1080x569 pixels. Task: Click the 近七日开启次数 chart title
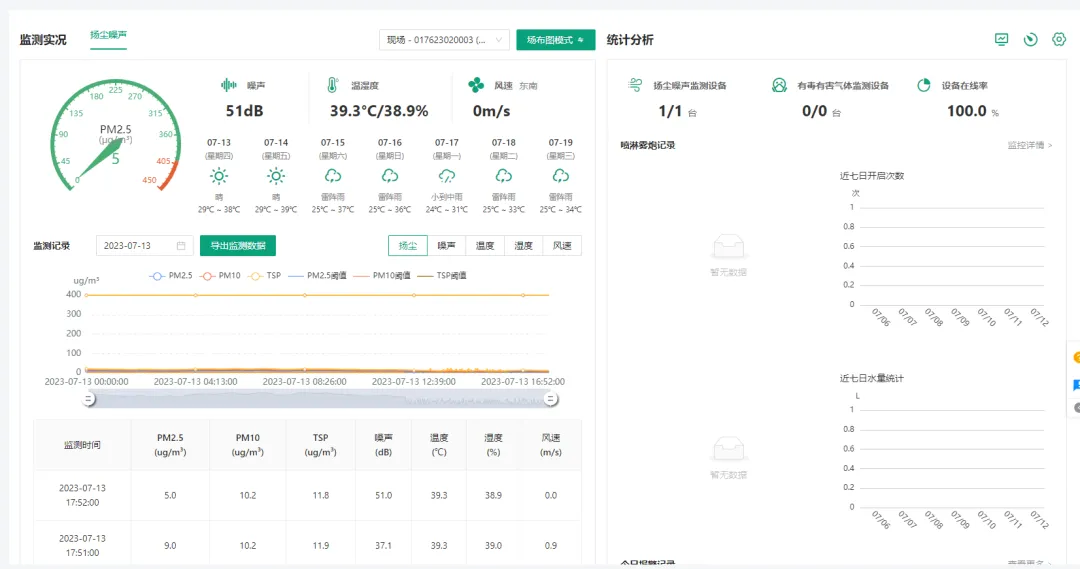pyautogui.click(x=871, y=176)
